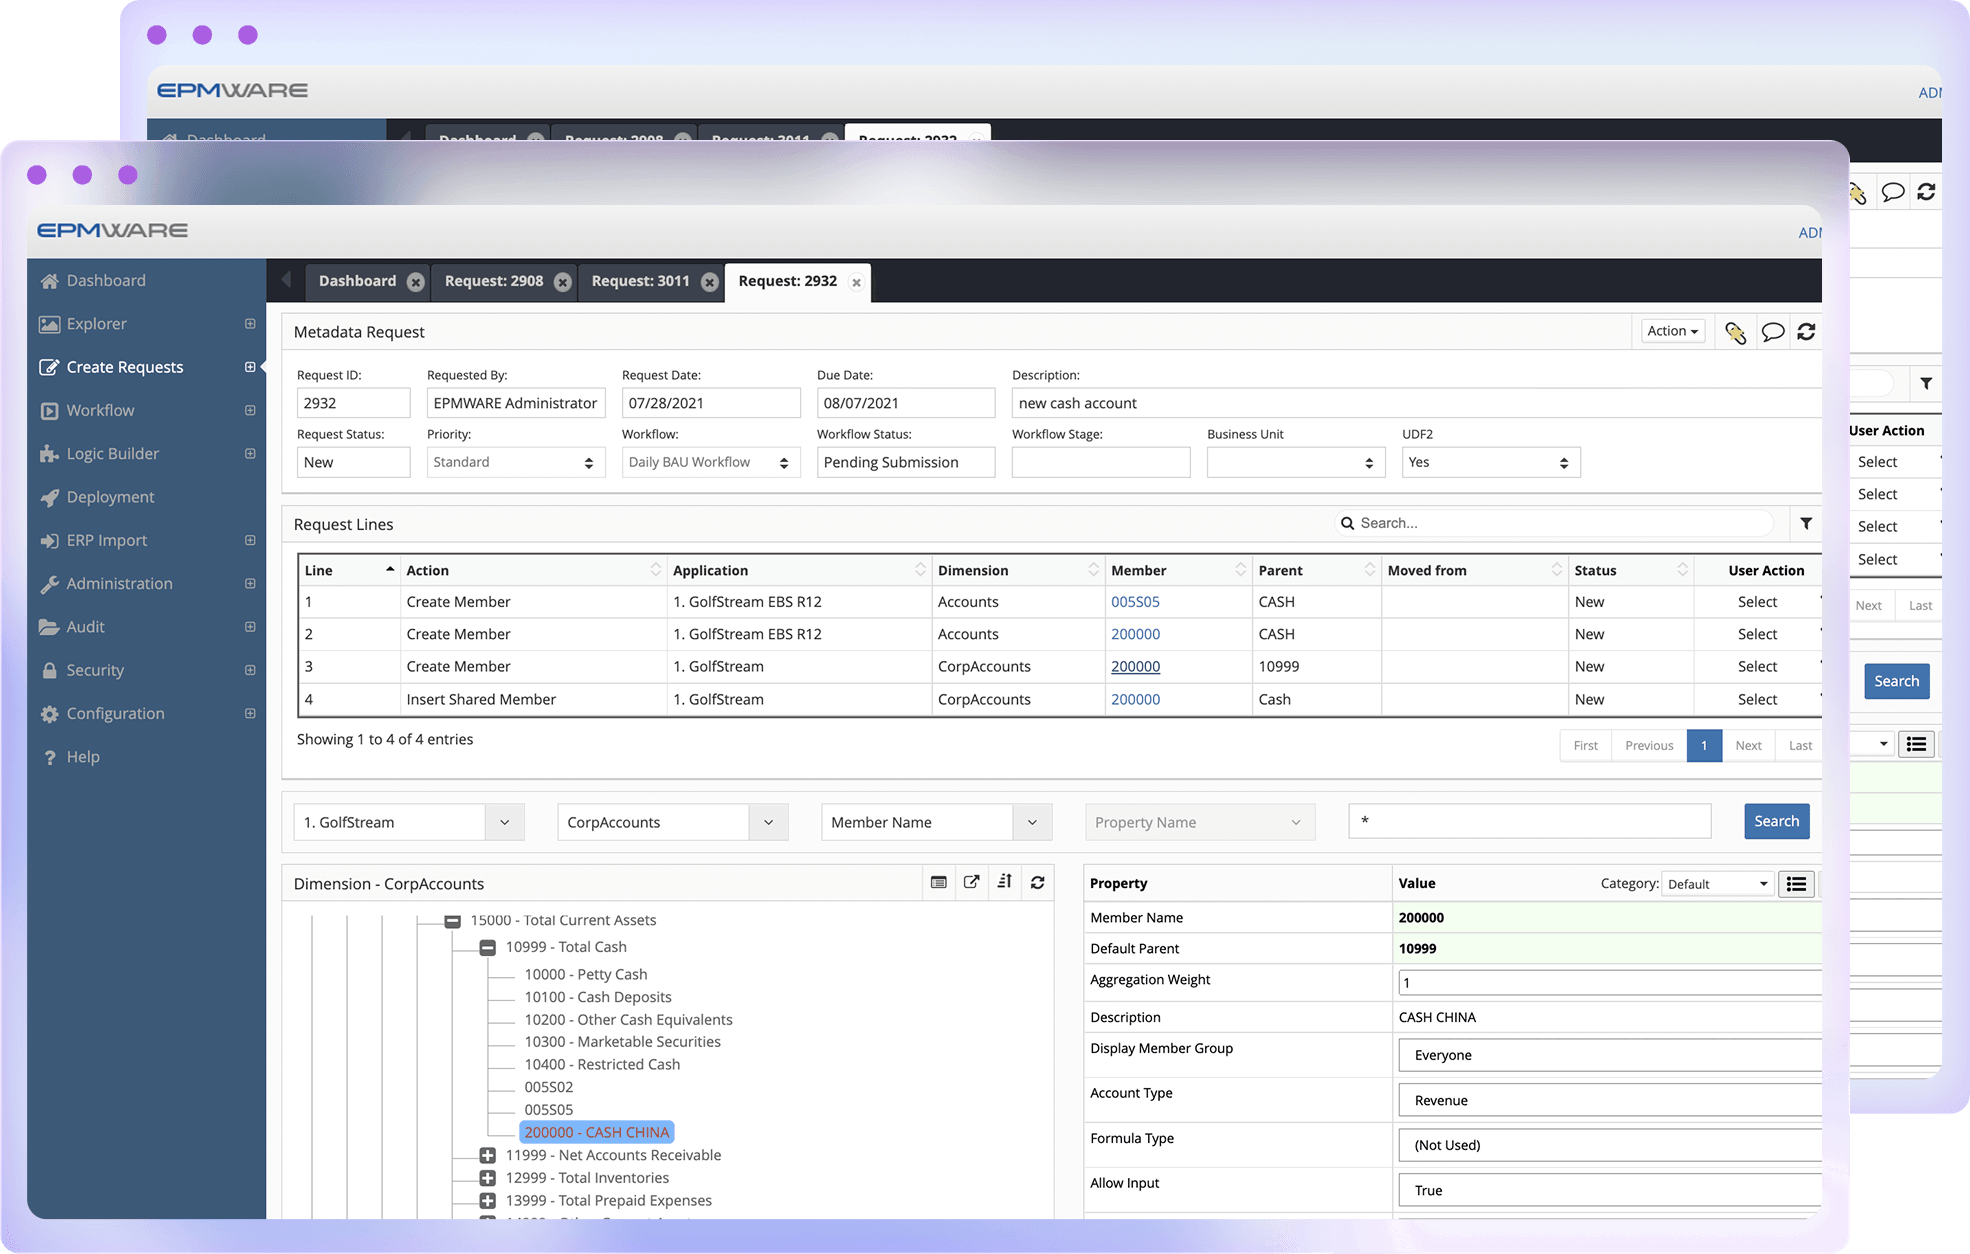Click the favorite link icon beside Action
This screenshot has width=1970, height=1254.
coord(1735,331)
